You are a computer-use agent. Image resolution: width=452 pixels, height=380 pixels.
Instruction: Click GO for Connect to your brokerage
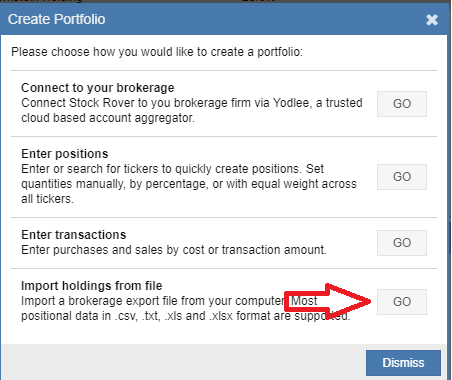(402, 104)
